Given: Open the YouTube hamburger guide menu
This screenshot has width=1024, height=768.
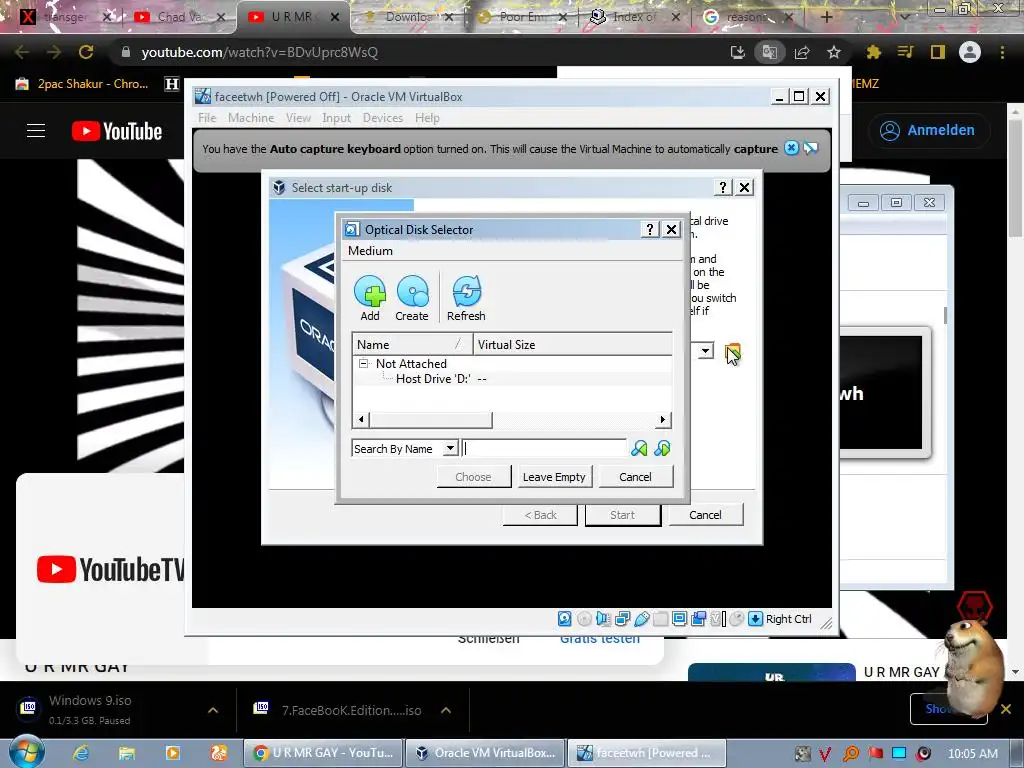Looking at the screenshot, I should point(36,131).
